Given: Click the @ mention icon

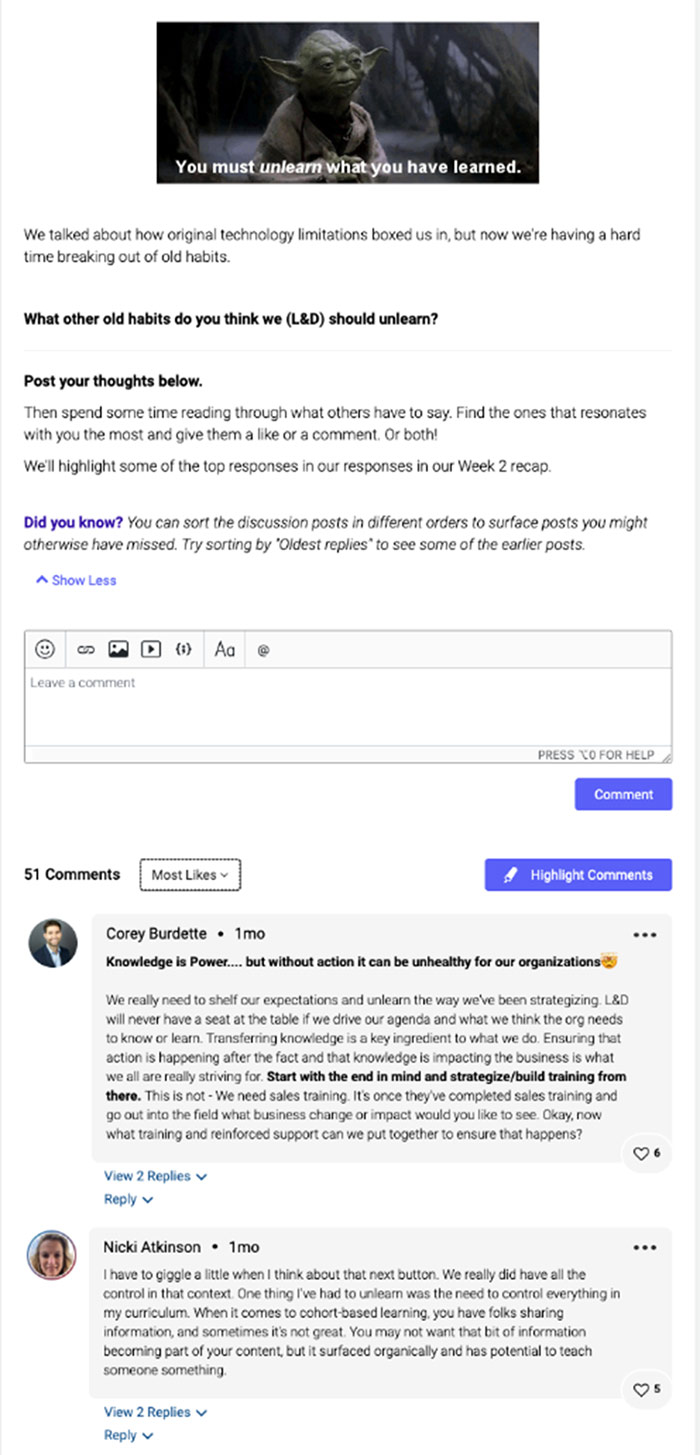Looking at the screenshot, I should (264, 650).
